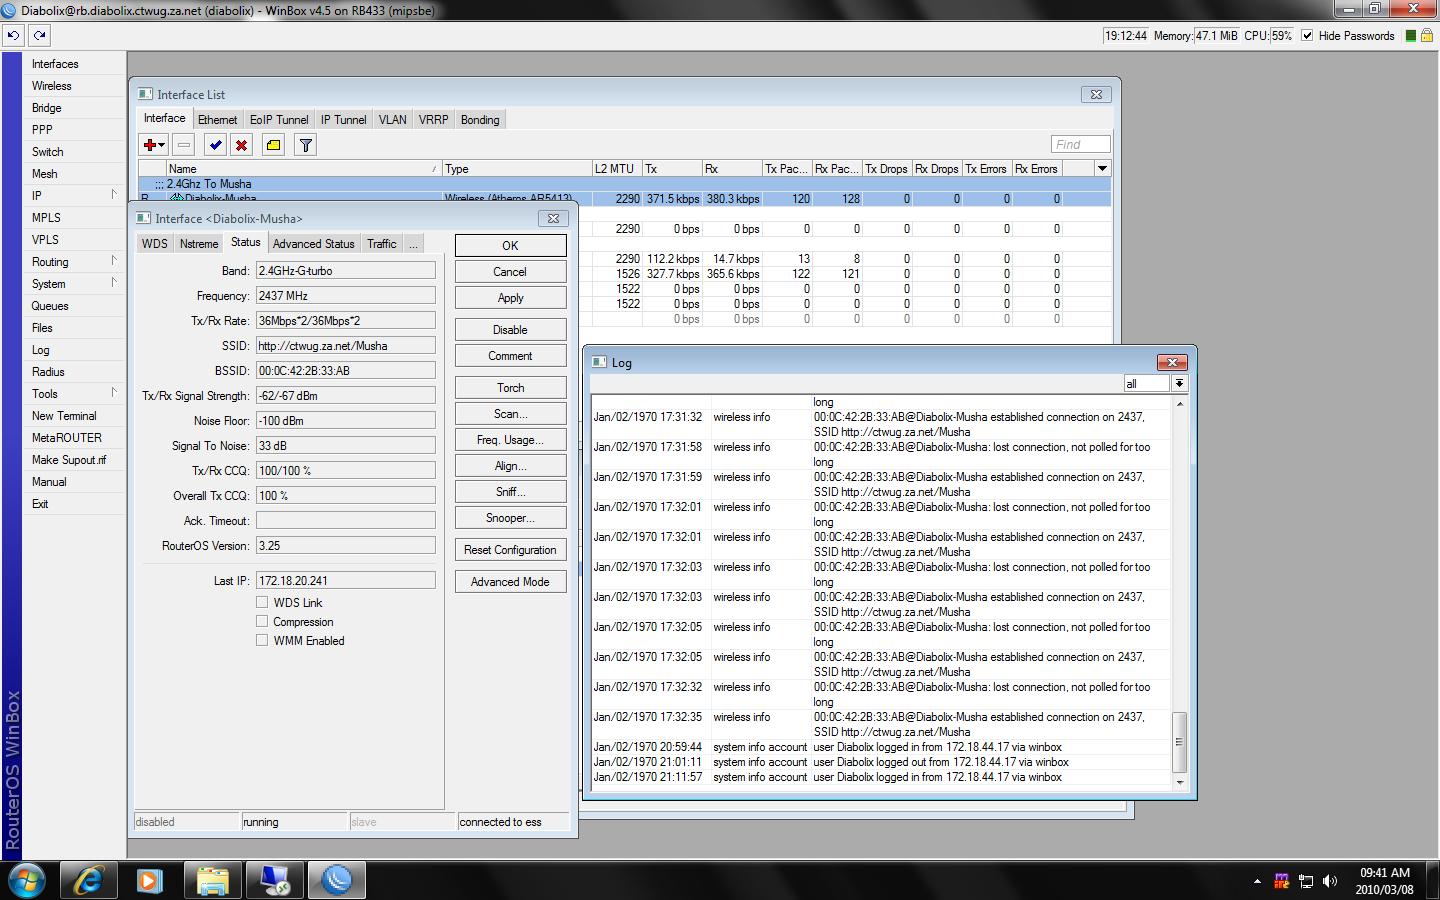Click the Find field in Interface List
Viewport: 1440px width, 900px height.
(x=1080, y=145)
